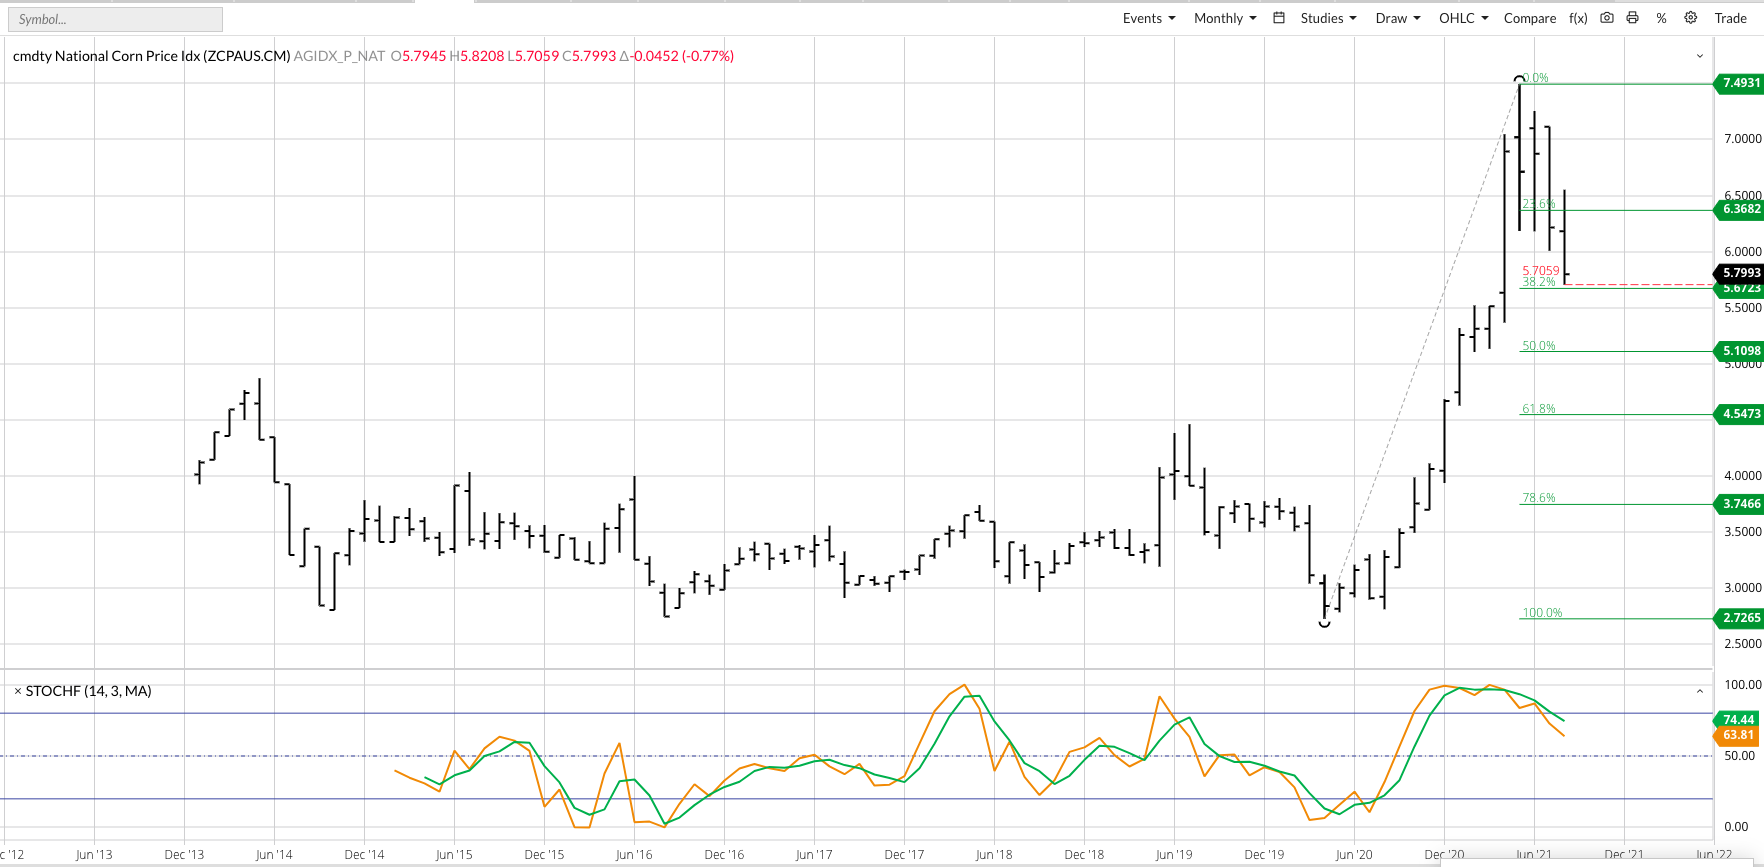Remove STOCHF study with the × icon
Image resolution: width=1764 pixels, height=867 pixels.
coord(17,691)
